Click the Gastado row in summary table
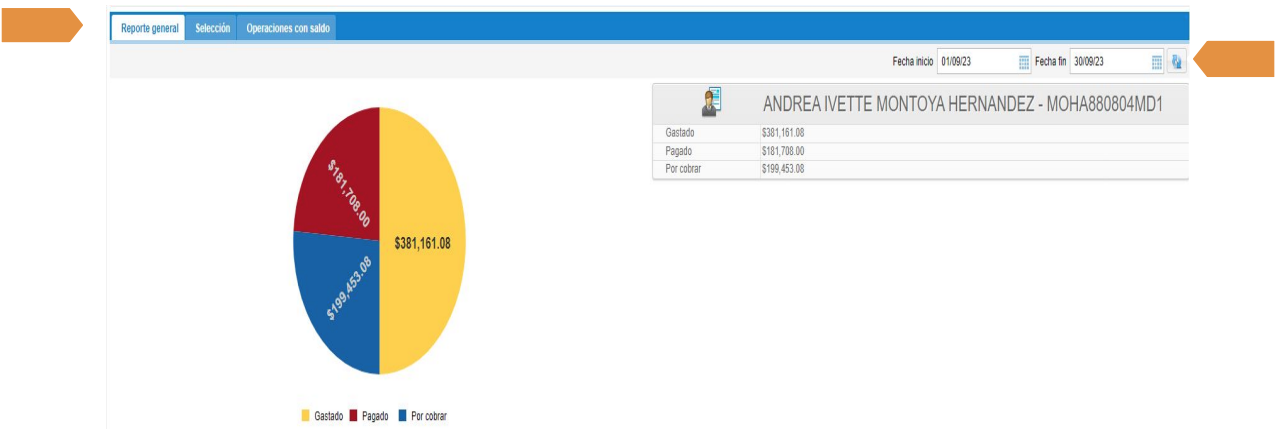This screenshot has height=437, width=1277. pyautogui.click(x=920, y=133)
